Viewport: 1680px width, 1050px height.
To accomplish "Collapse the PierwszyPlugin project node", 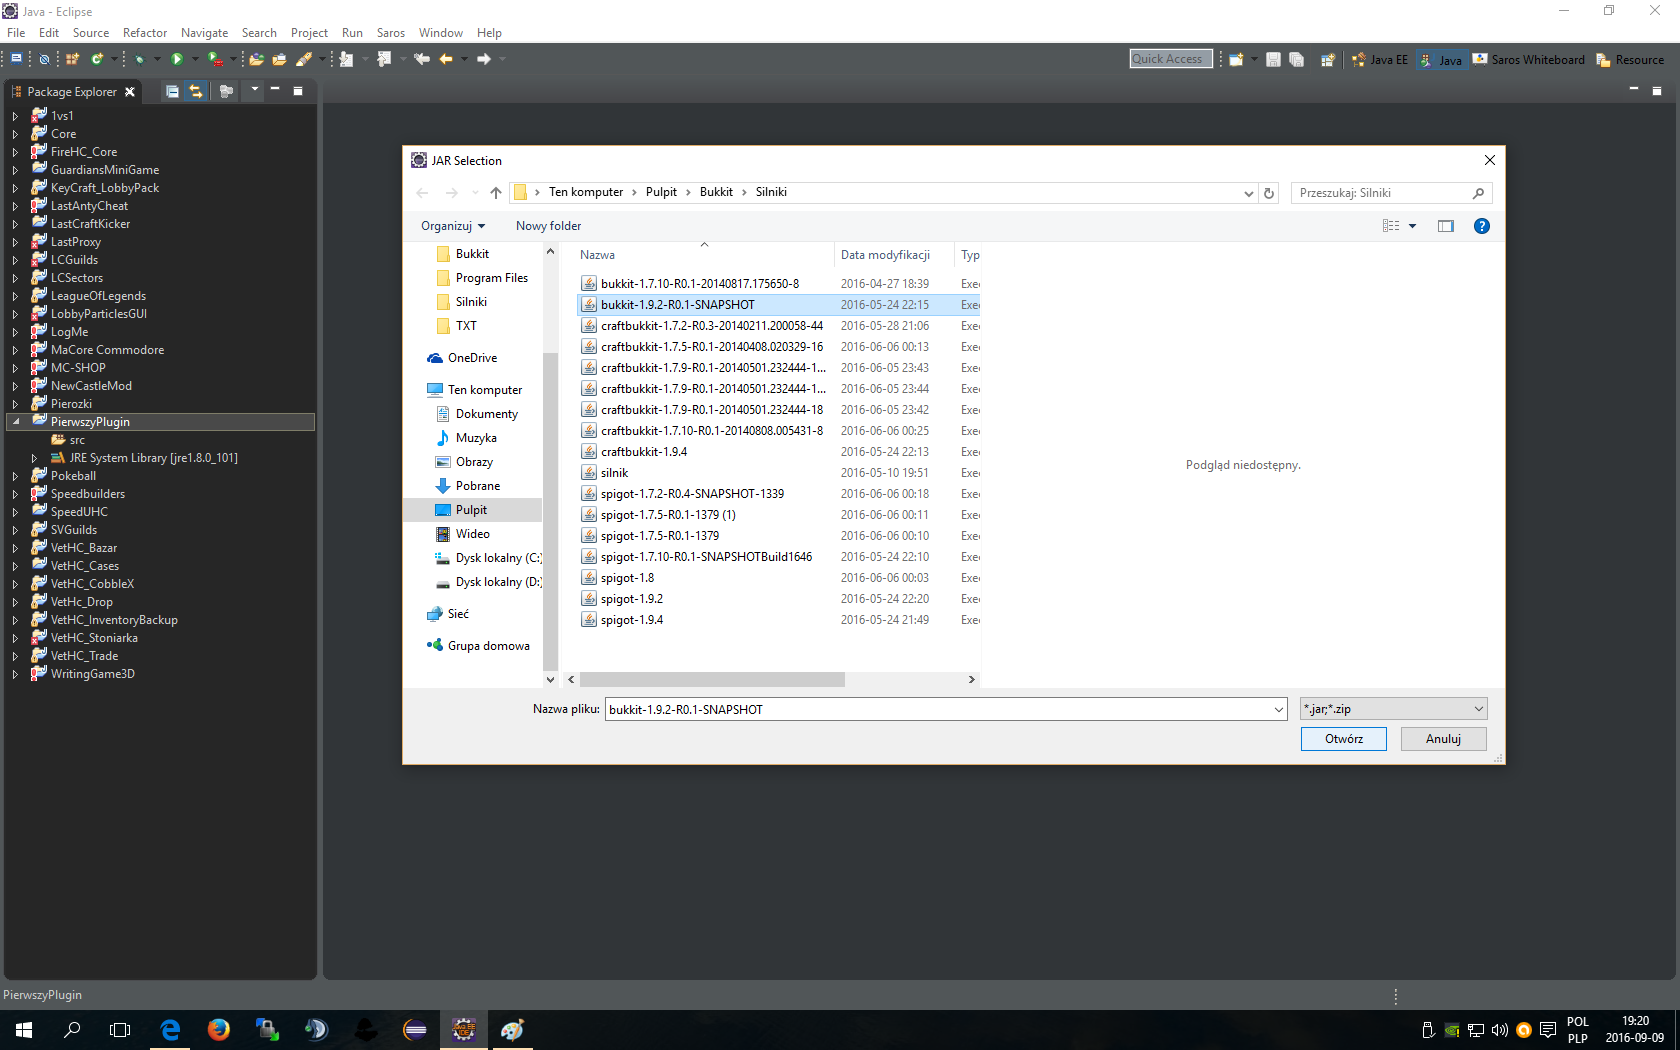I will click(x=16, y=422).
